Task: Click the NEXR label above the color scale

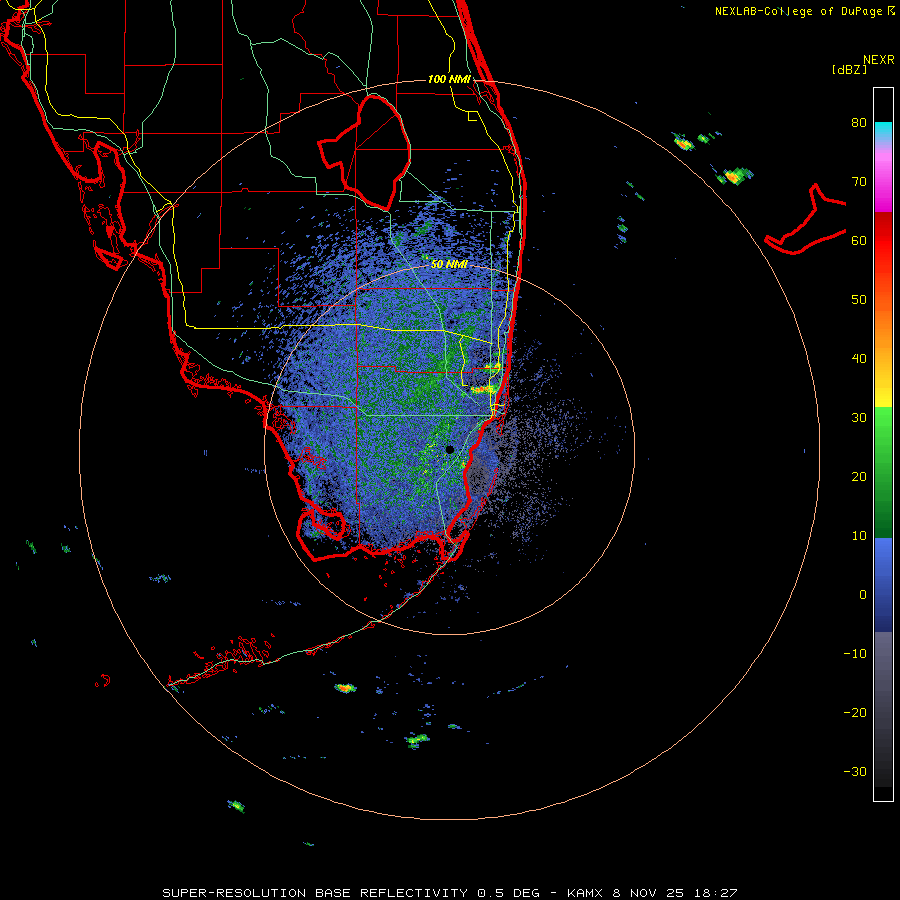Action: click(878, 60)
